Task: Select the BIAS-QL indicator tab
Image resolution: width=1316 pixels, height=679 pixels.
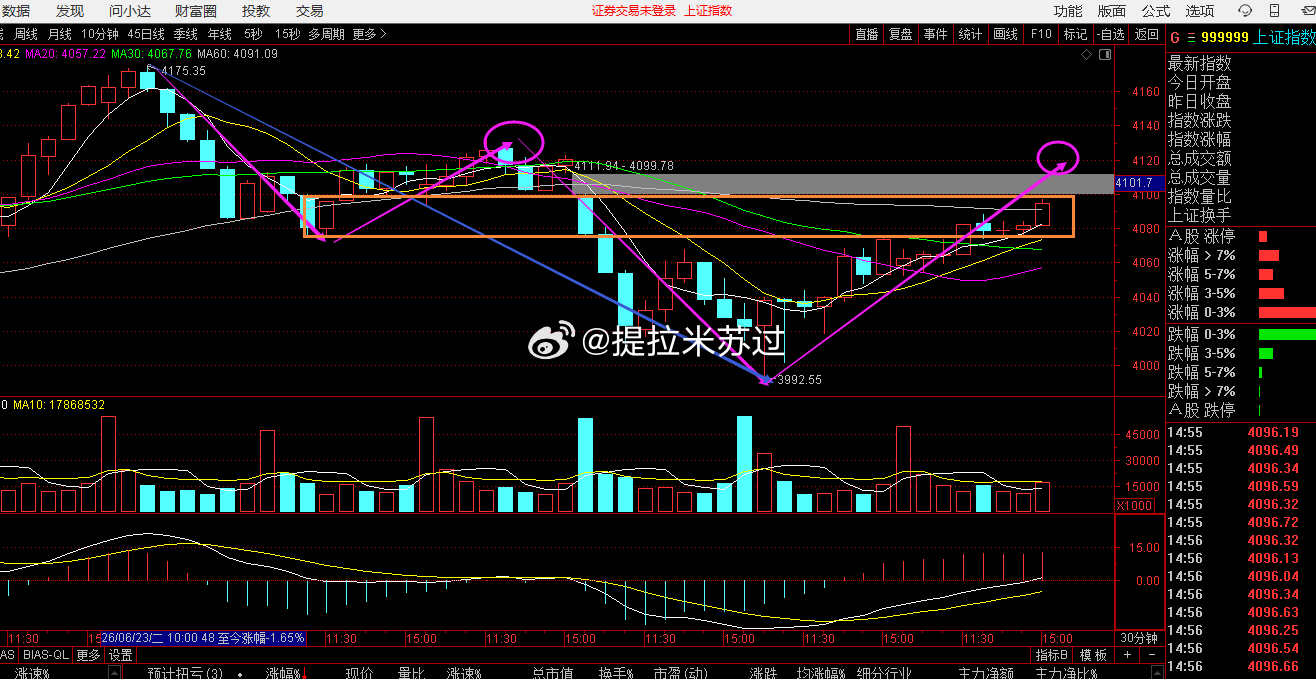Action: click(46, 655)
